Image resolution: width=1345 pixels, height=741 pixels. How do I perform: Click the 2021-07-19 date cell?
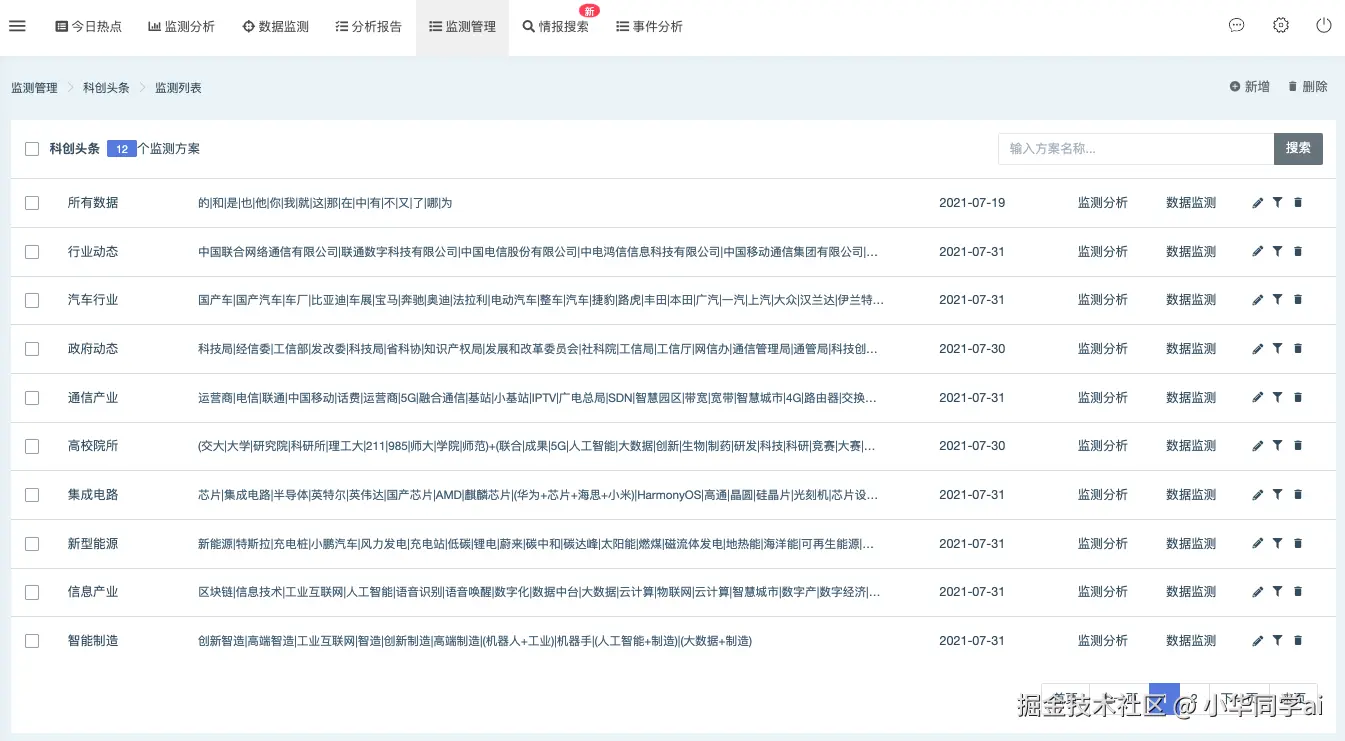pos(972,203)
